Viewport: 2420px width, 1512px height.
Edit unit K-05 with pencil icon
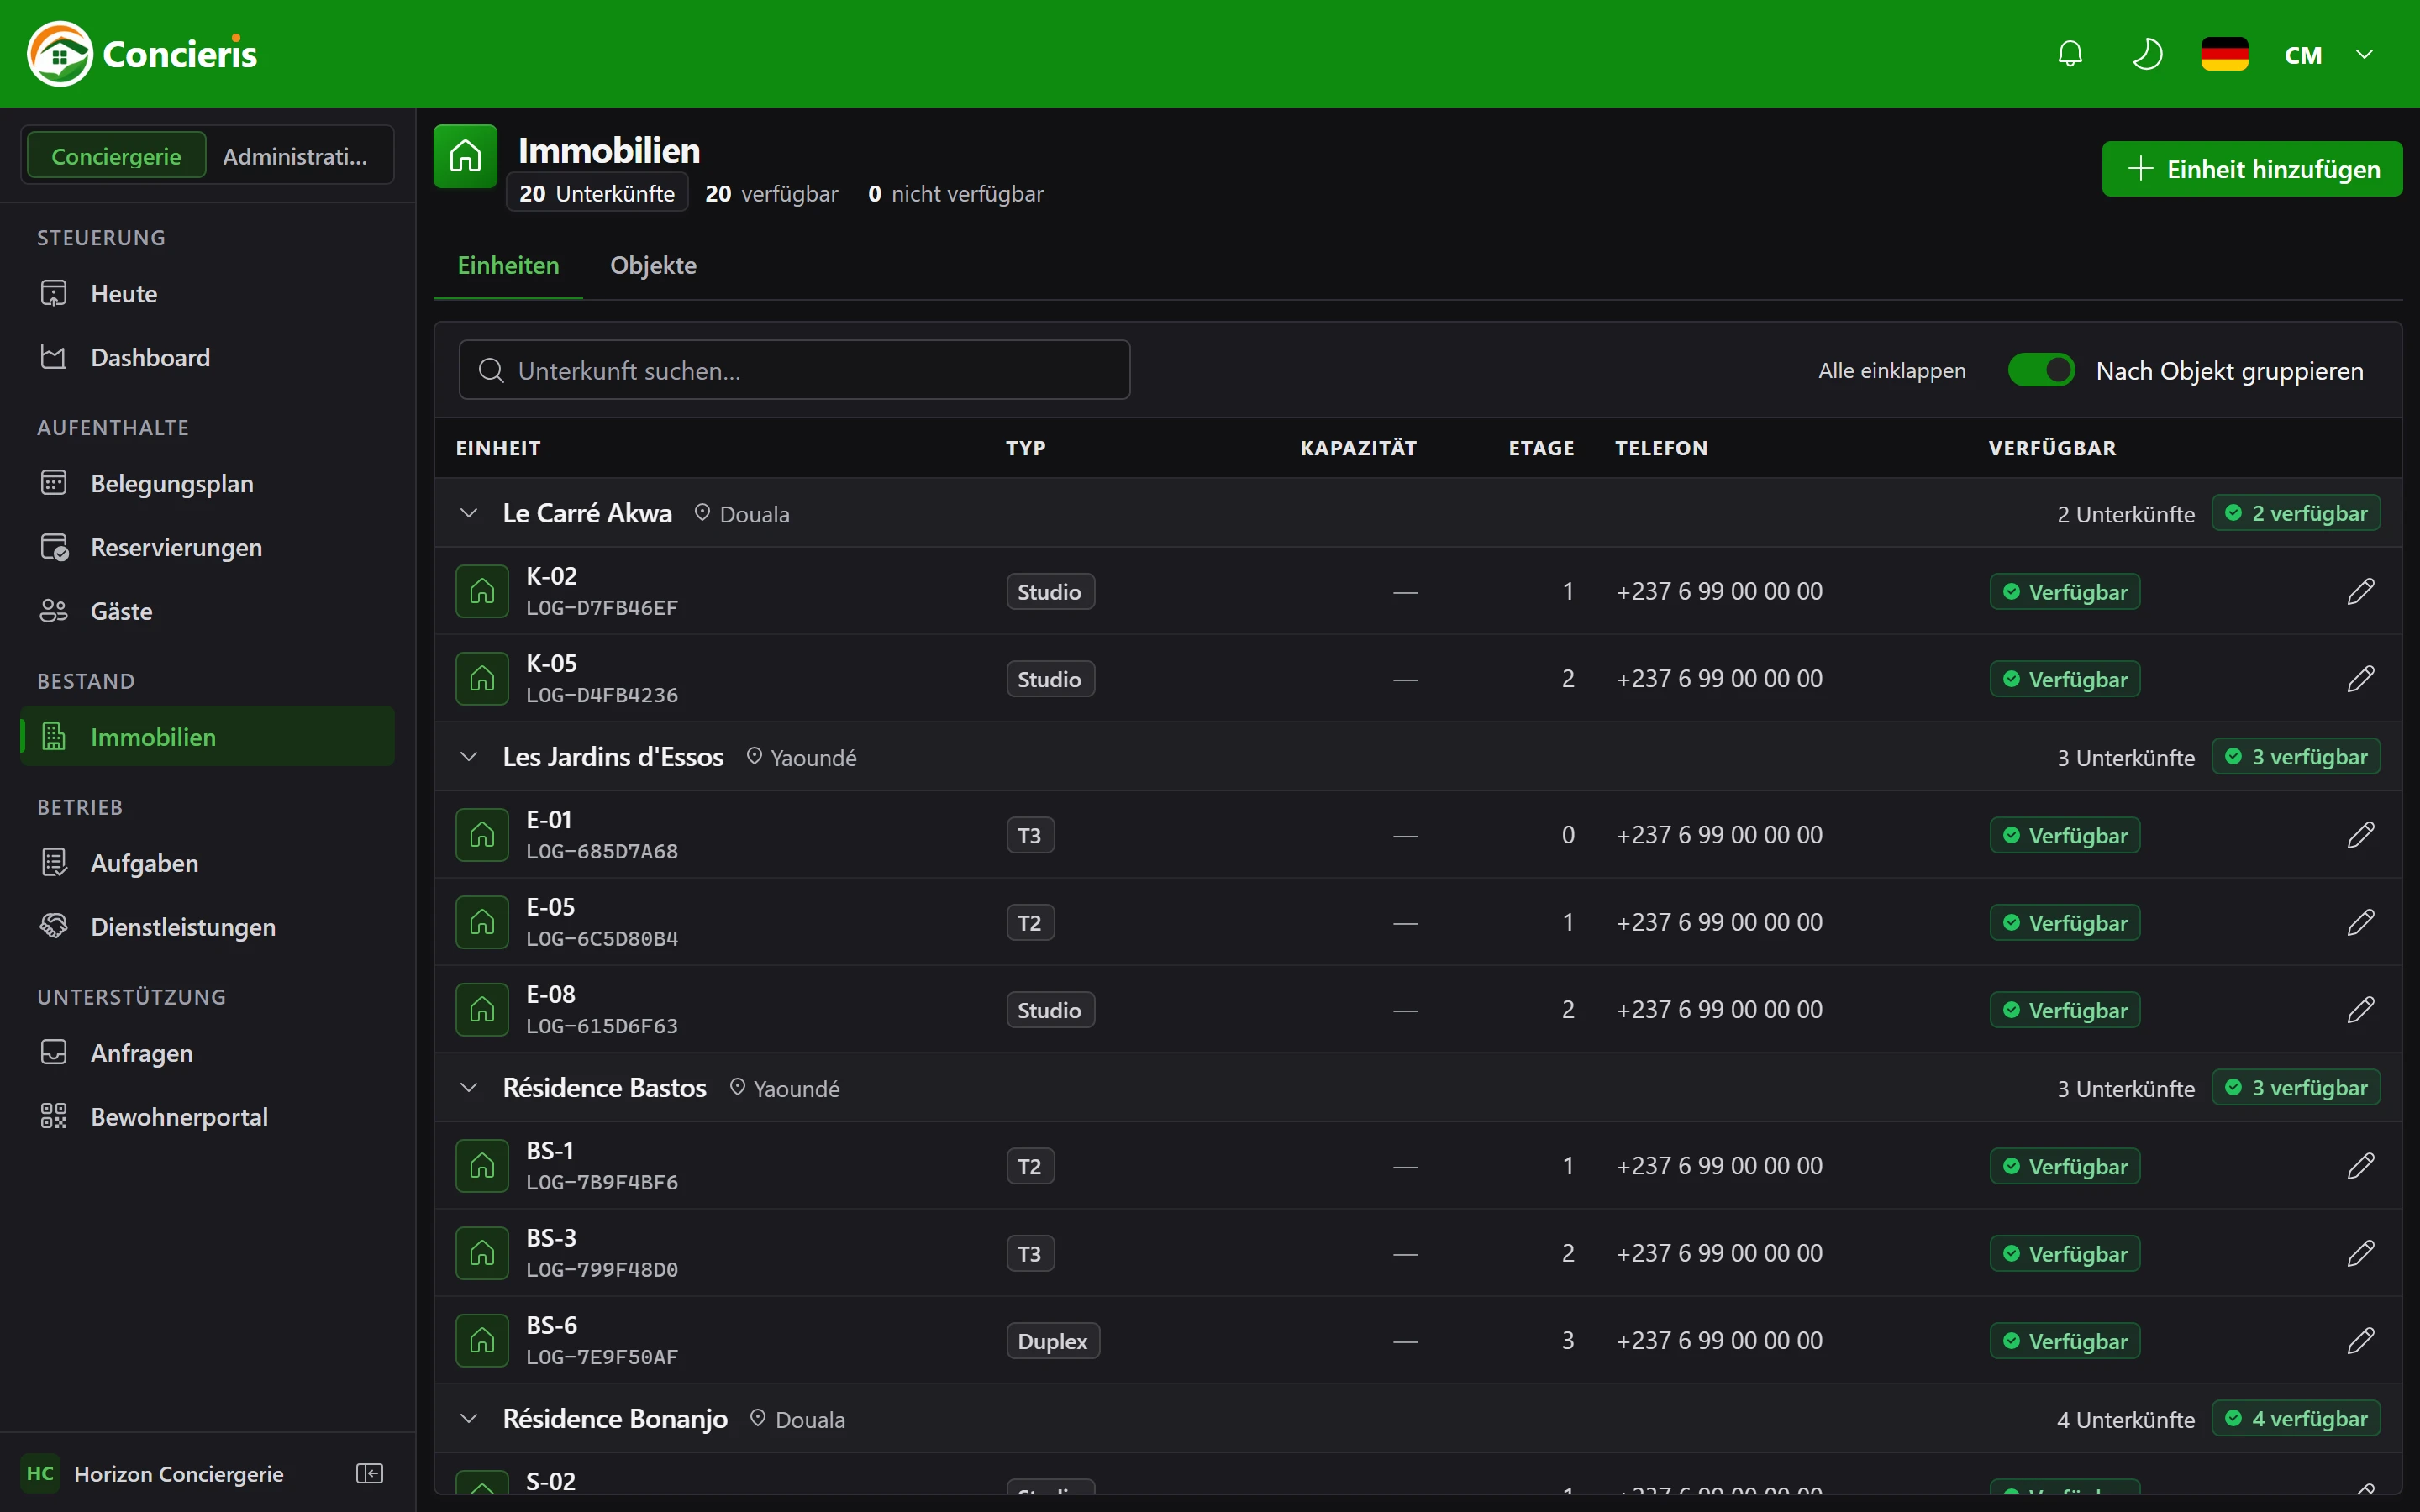point(2360,679)
